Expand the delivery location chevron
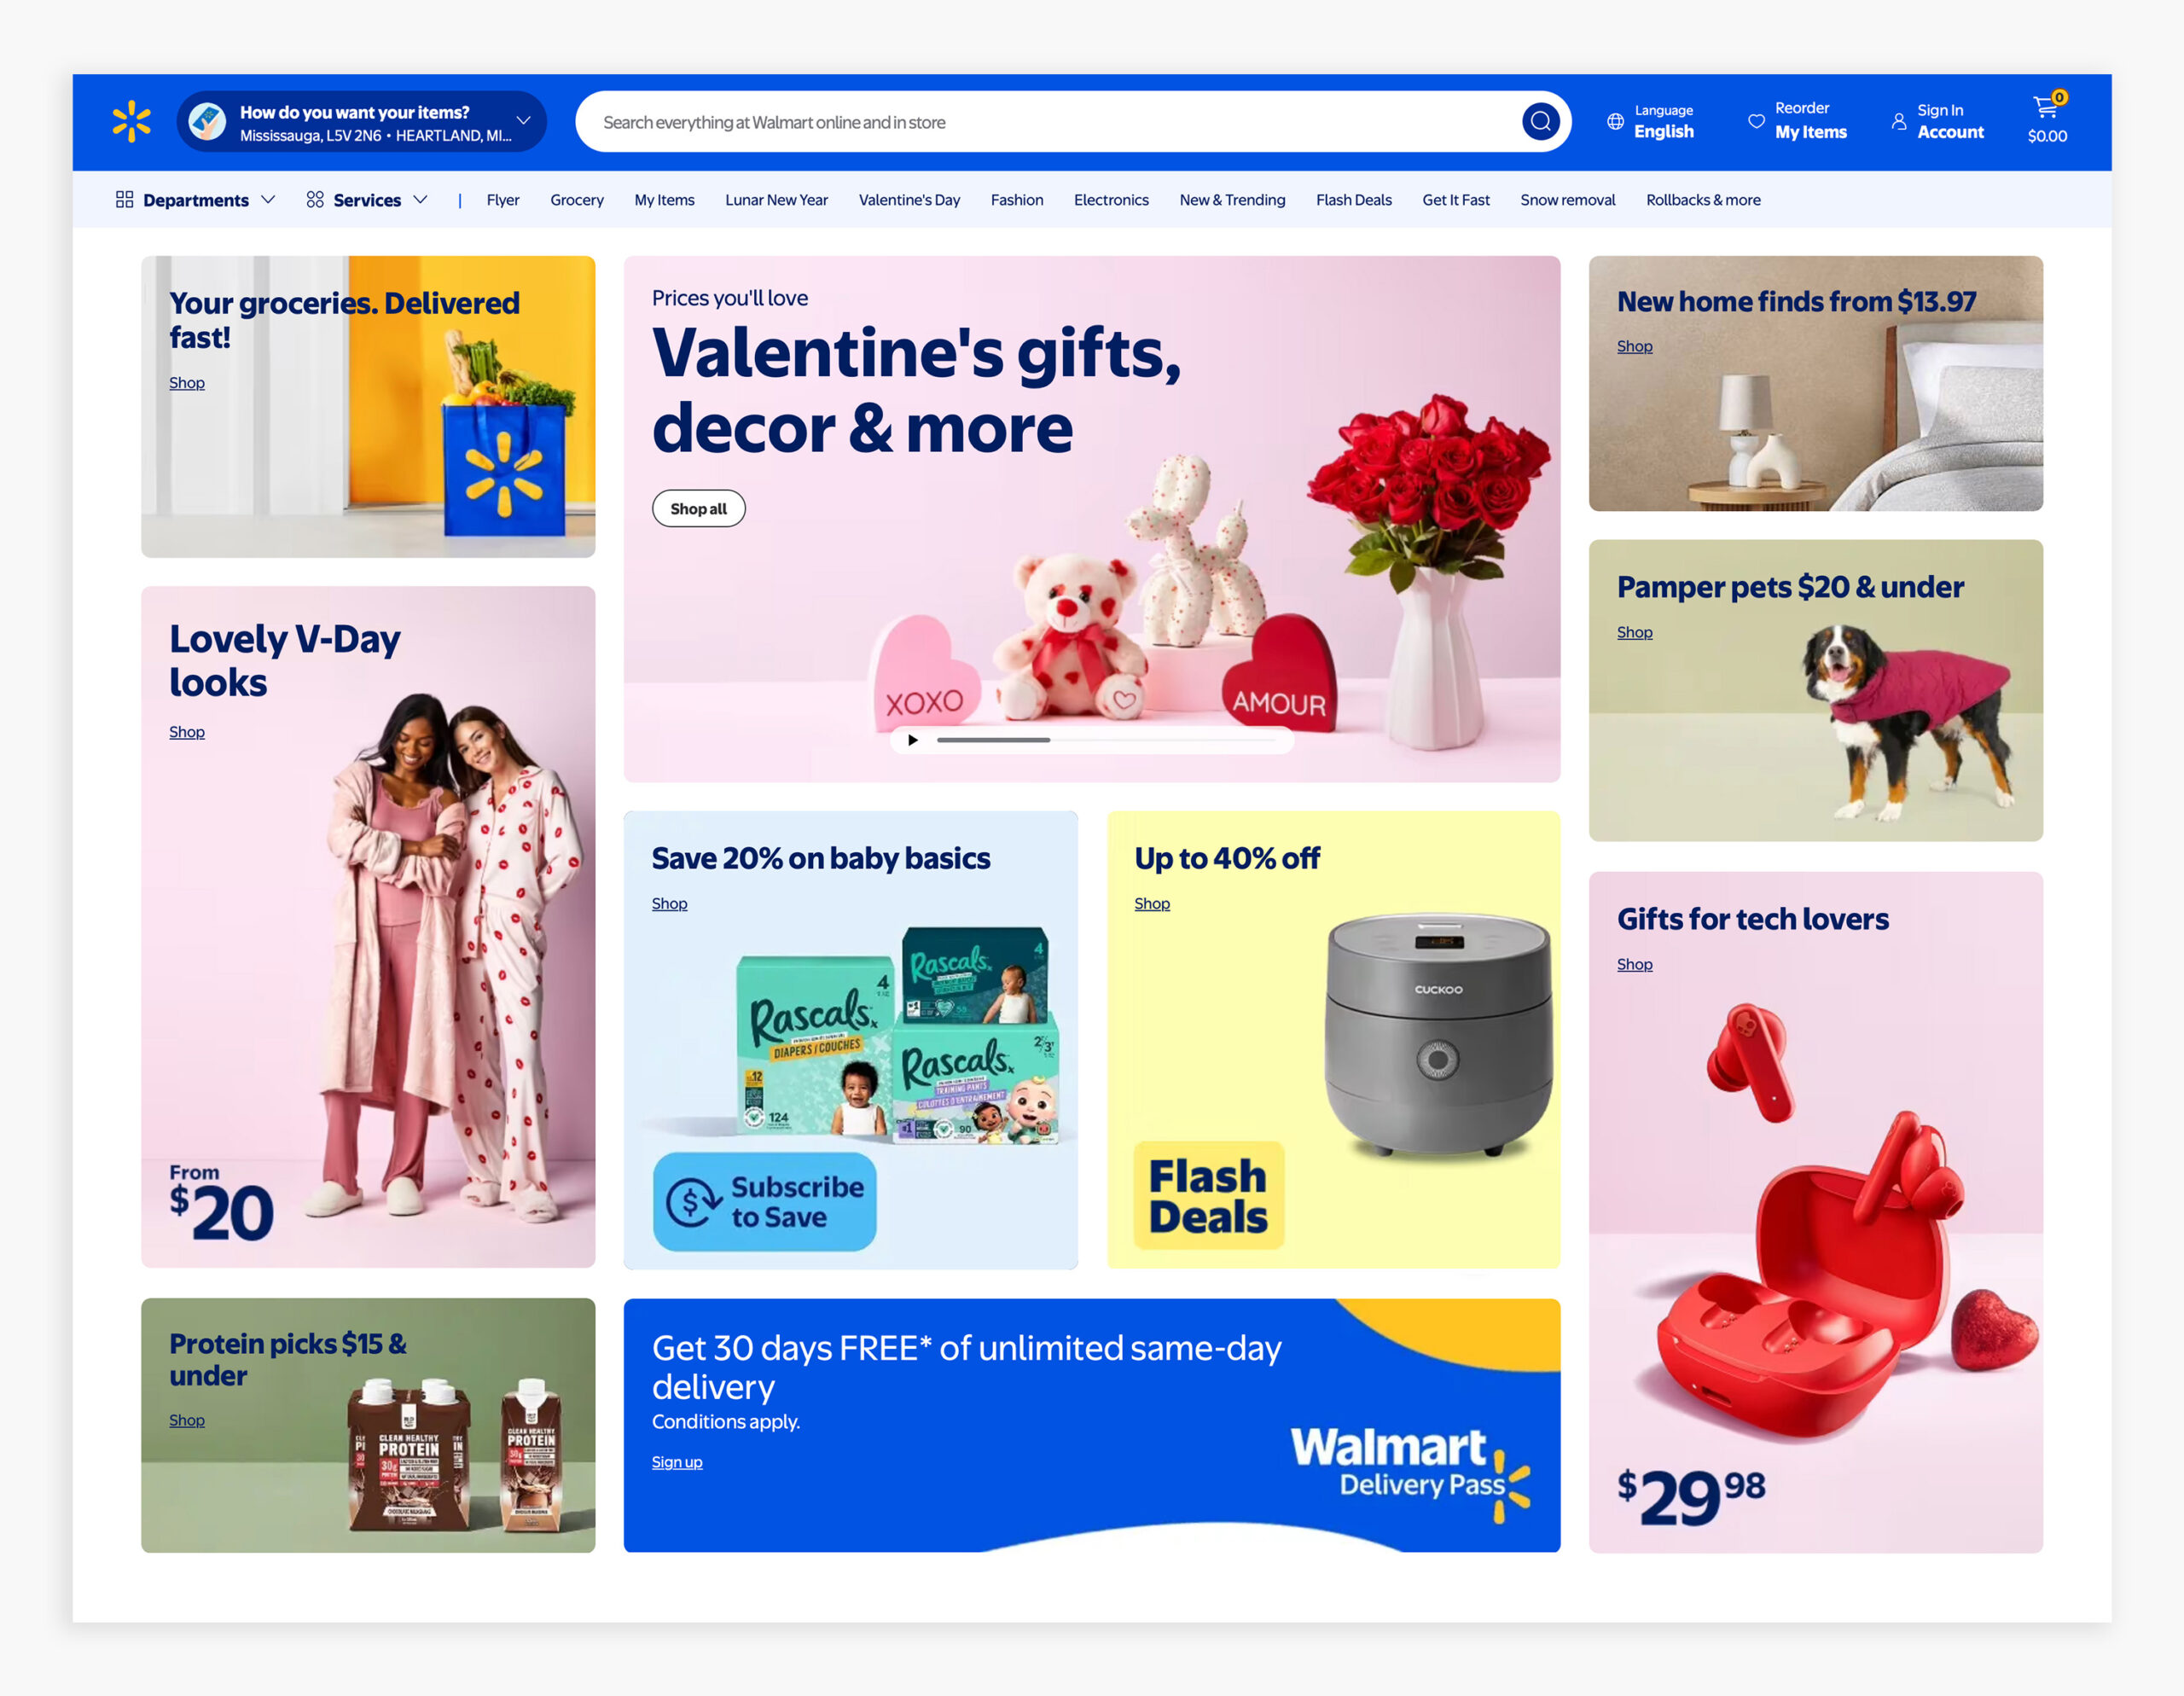 pos(523,121)
